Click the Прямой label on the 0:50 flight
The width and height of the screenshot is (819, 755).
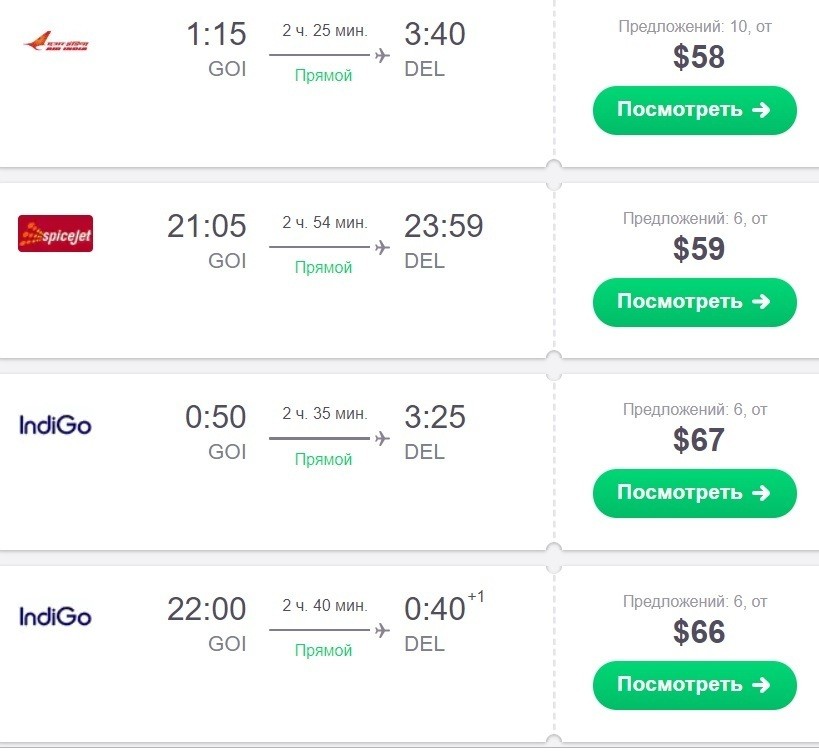click(x=323, y=459)
